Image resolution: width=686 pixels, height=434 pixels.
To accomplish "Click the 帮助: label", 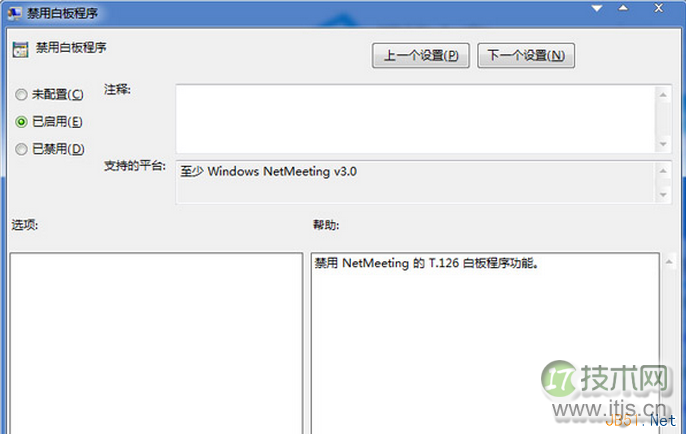I will [x=326, y=225].
